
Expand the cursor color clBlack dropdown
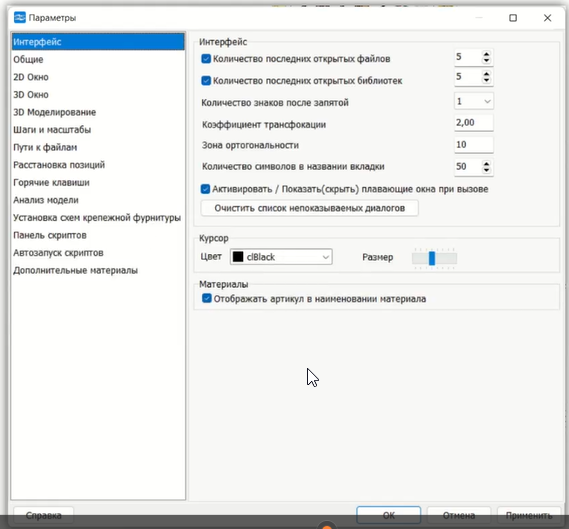pyautogui.click(x=281, y=257)
